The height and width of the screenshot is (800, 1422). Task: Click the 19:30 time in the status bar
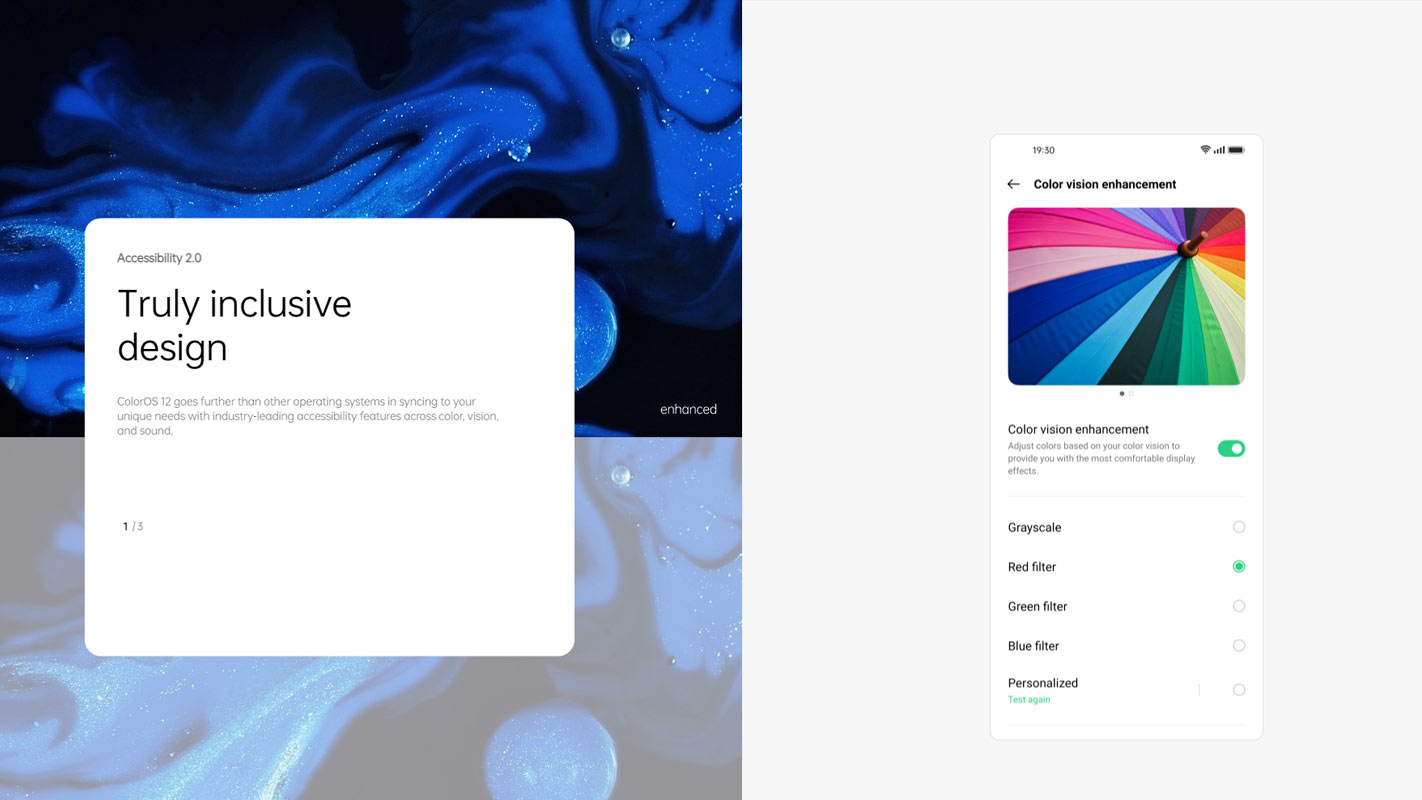[1043, 150]
